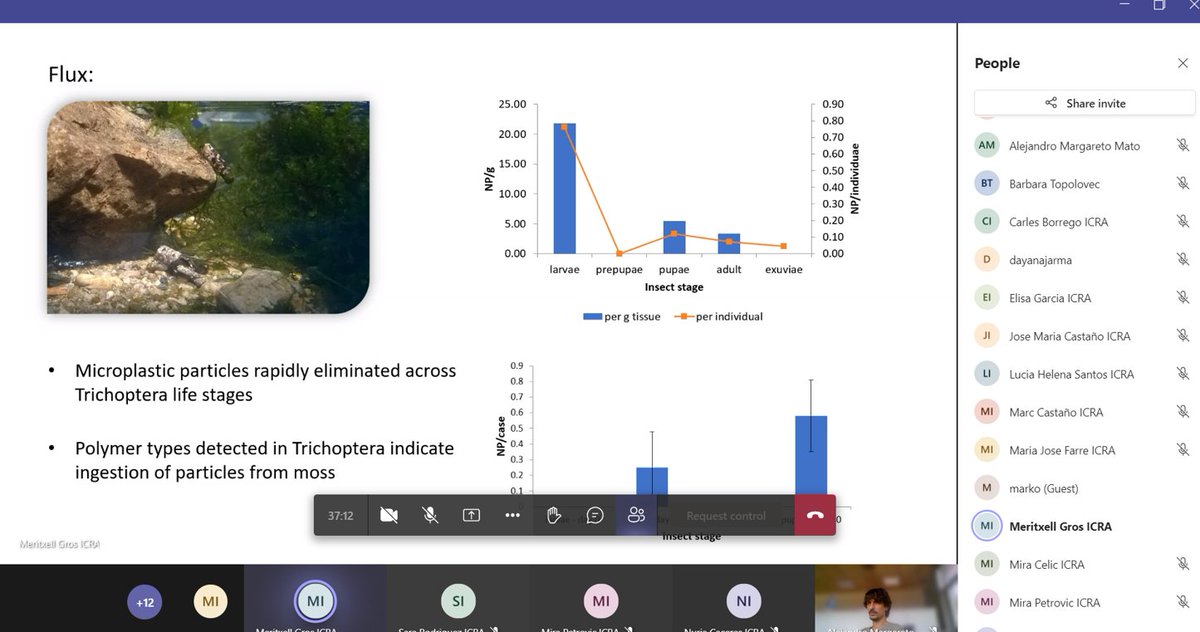Image resolution: width=1200 pixels, height=632 pixels.
Task: Click the MI avatar for Mira Celic
Action: [987, 563]
